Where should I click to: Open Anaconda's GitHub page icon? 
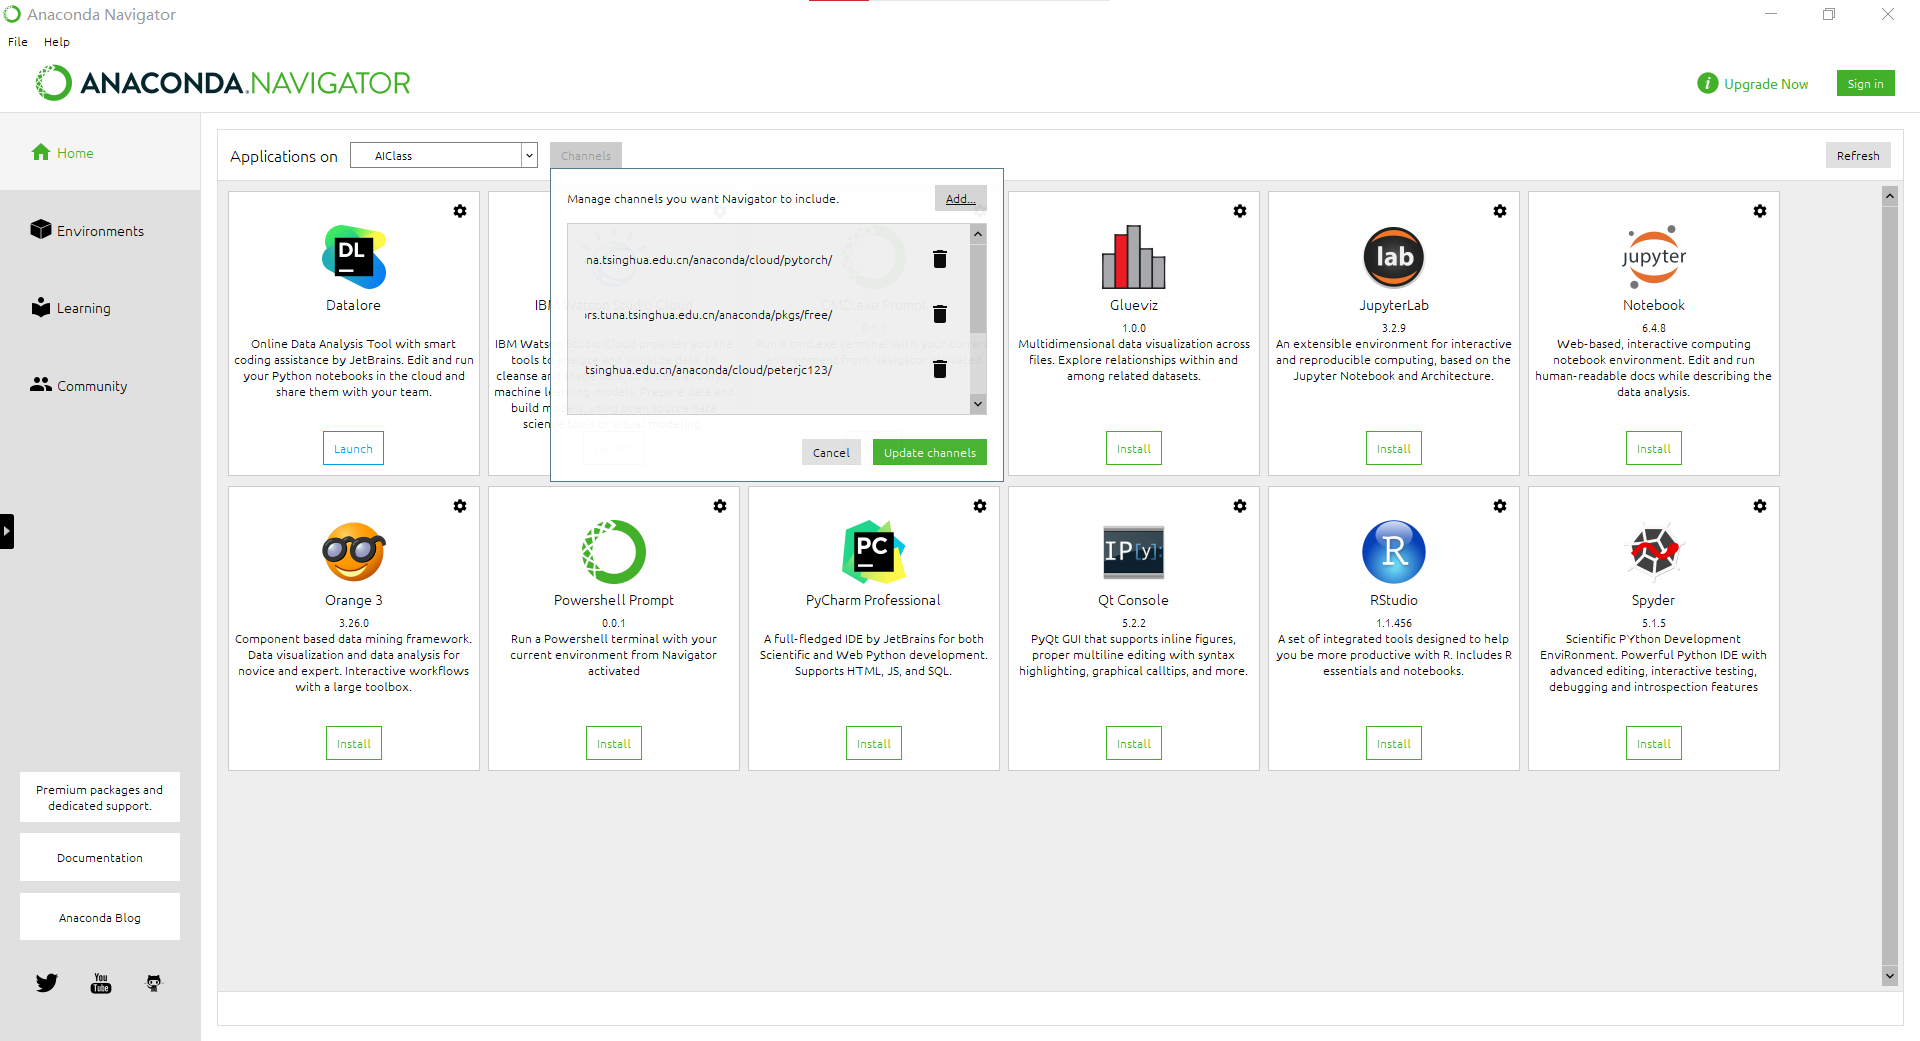[154, 983]
